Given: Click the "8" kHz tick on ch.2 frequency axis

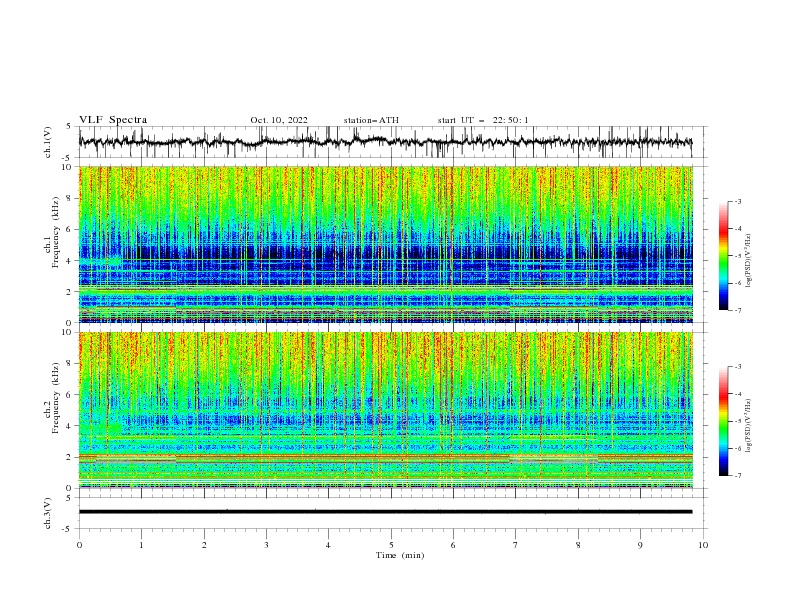Looking at the screenshot, I should [69, 364].
